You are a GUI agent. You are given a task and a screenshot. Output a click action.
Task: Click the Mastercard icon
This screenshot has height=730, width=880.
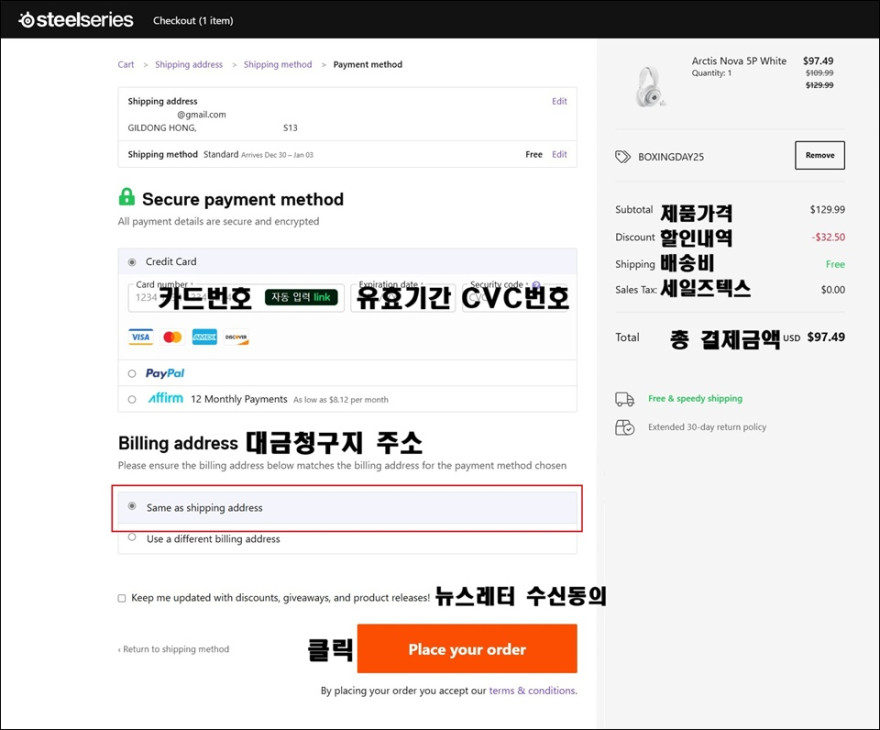(x=172, y=337)
